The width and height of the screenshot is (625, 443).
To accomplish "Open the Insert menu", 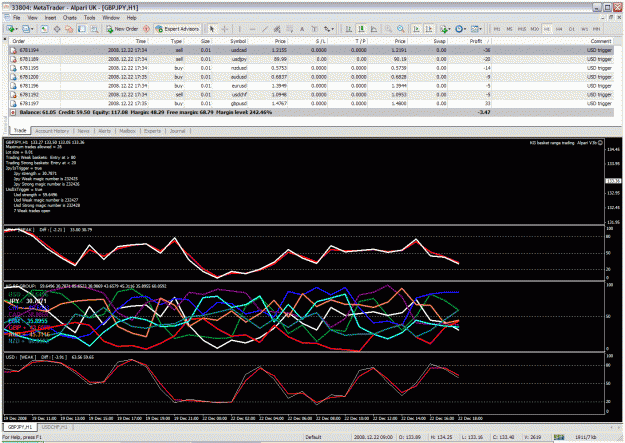I will point(50,18).
